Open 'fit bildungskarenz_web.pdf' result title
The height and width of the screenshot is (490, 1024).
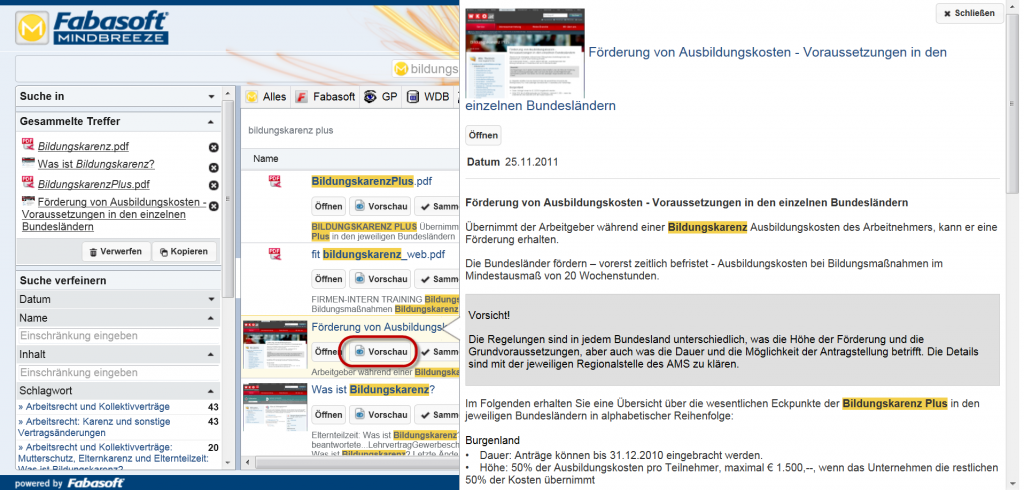coord(378,254)
